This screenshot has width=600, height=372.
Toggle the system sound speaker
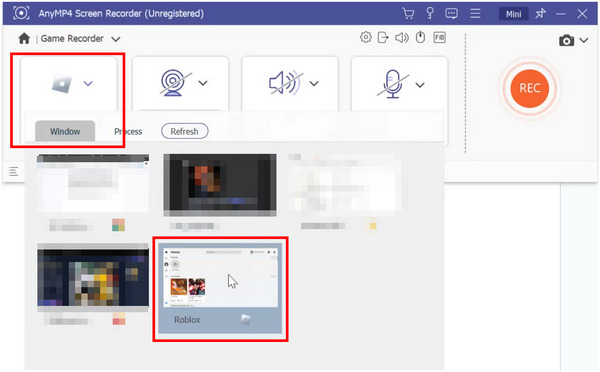point(285,83)
